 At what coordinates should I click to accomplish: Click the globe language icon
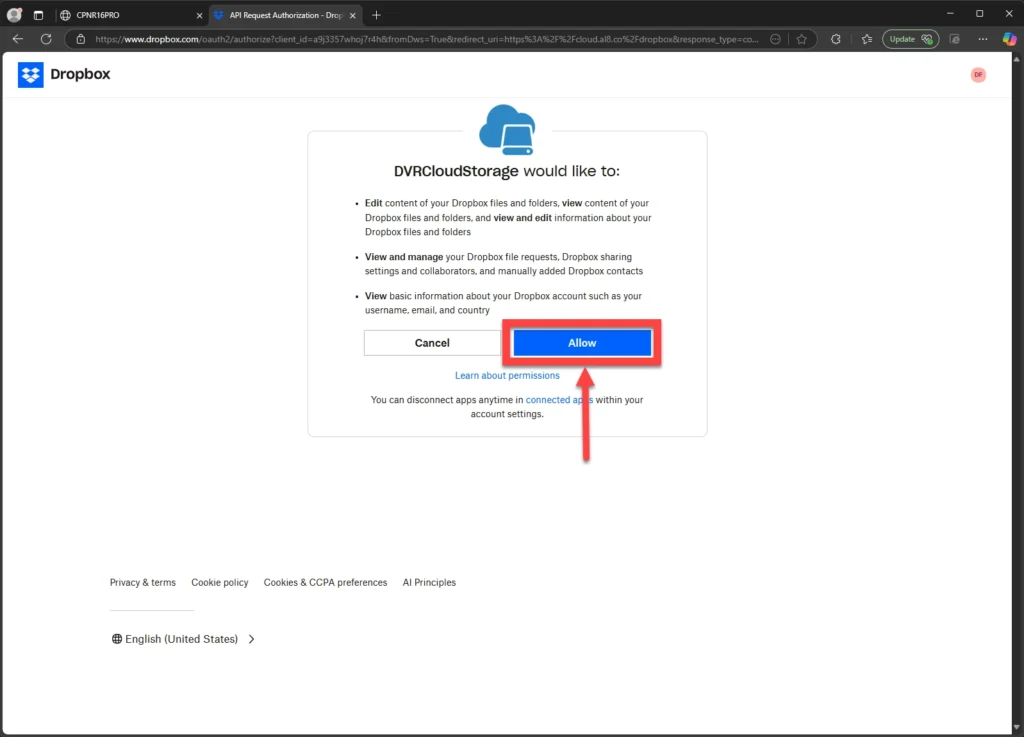(x=117, y=639)
